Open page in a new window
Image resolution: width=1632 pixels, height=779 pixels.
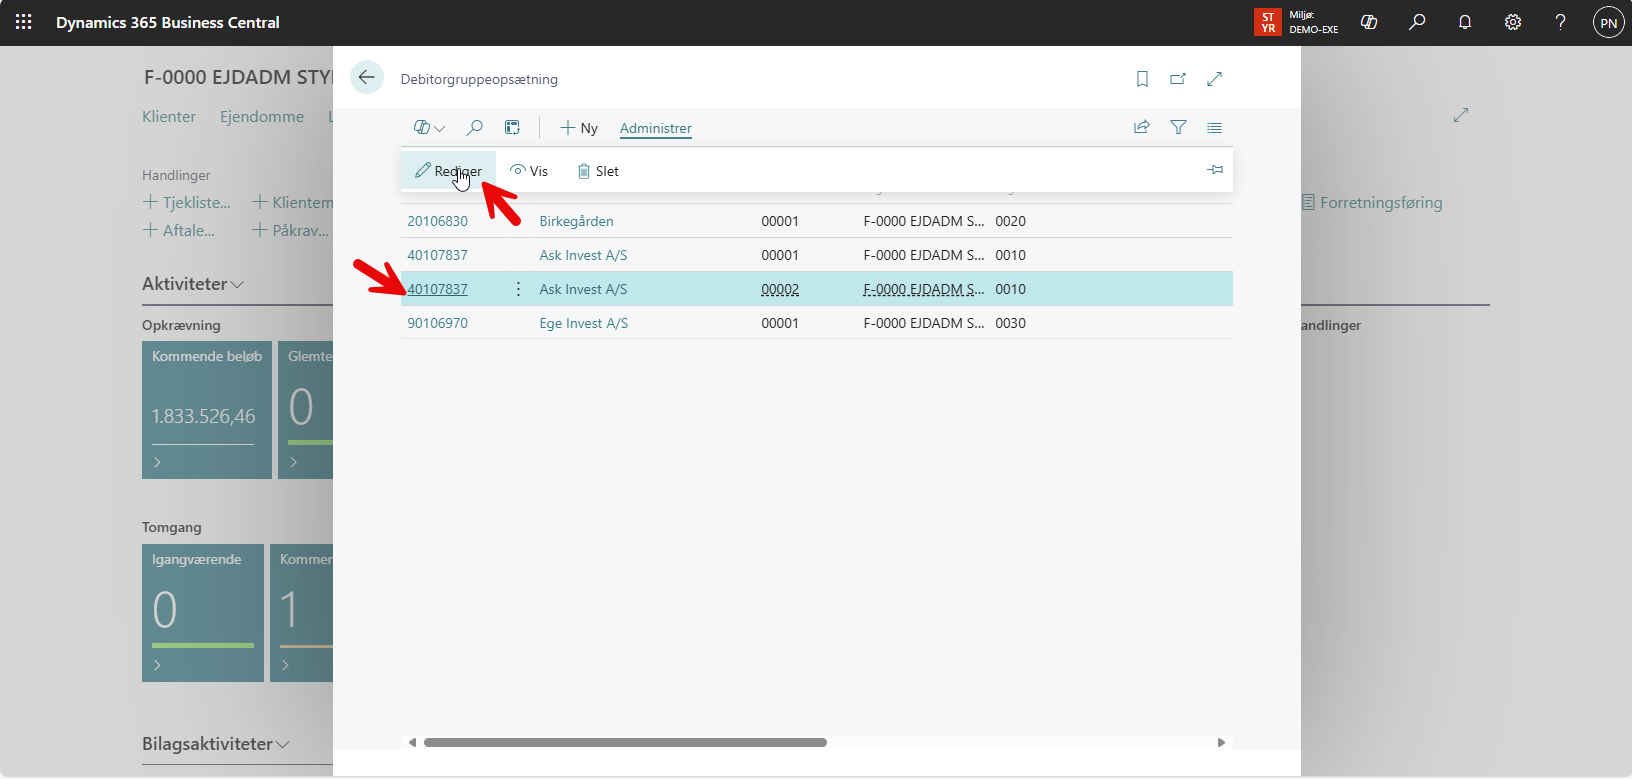coord(1178,79)
